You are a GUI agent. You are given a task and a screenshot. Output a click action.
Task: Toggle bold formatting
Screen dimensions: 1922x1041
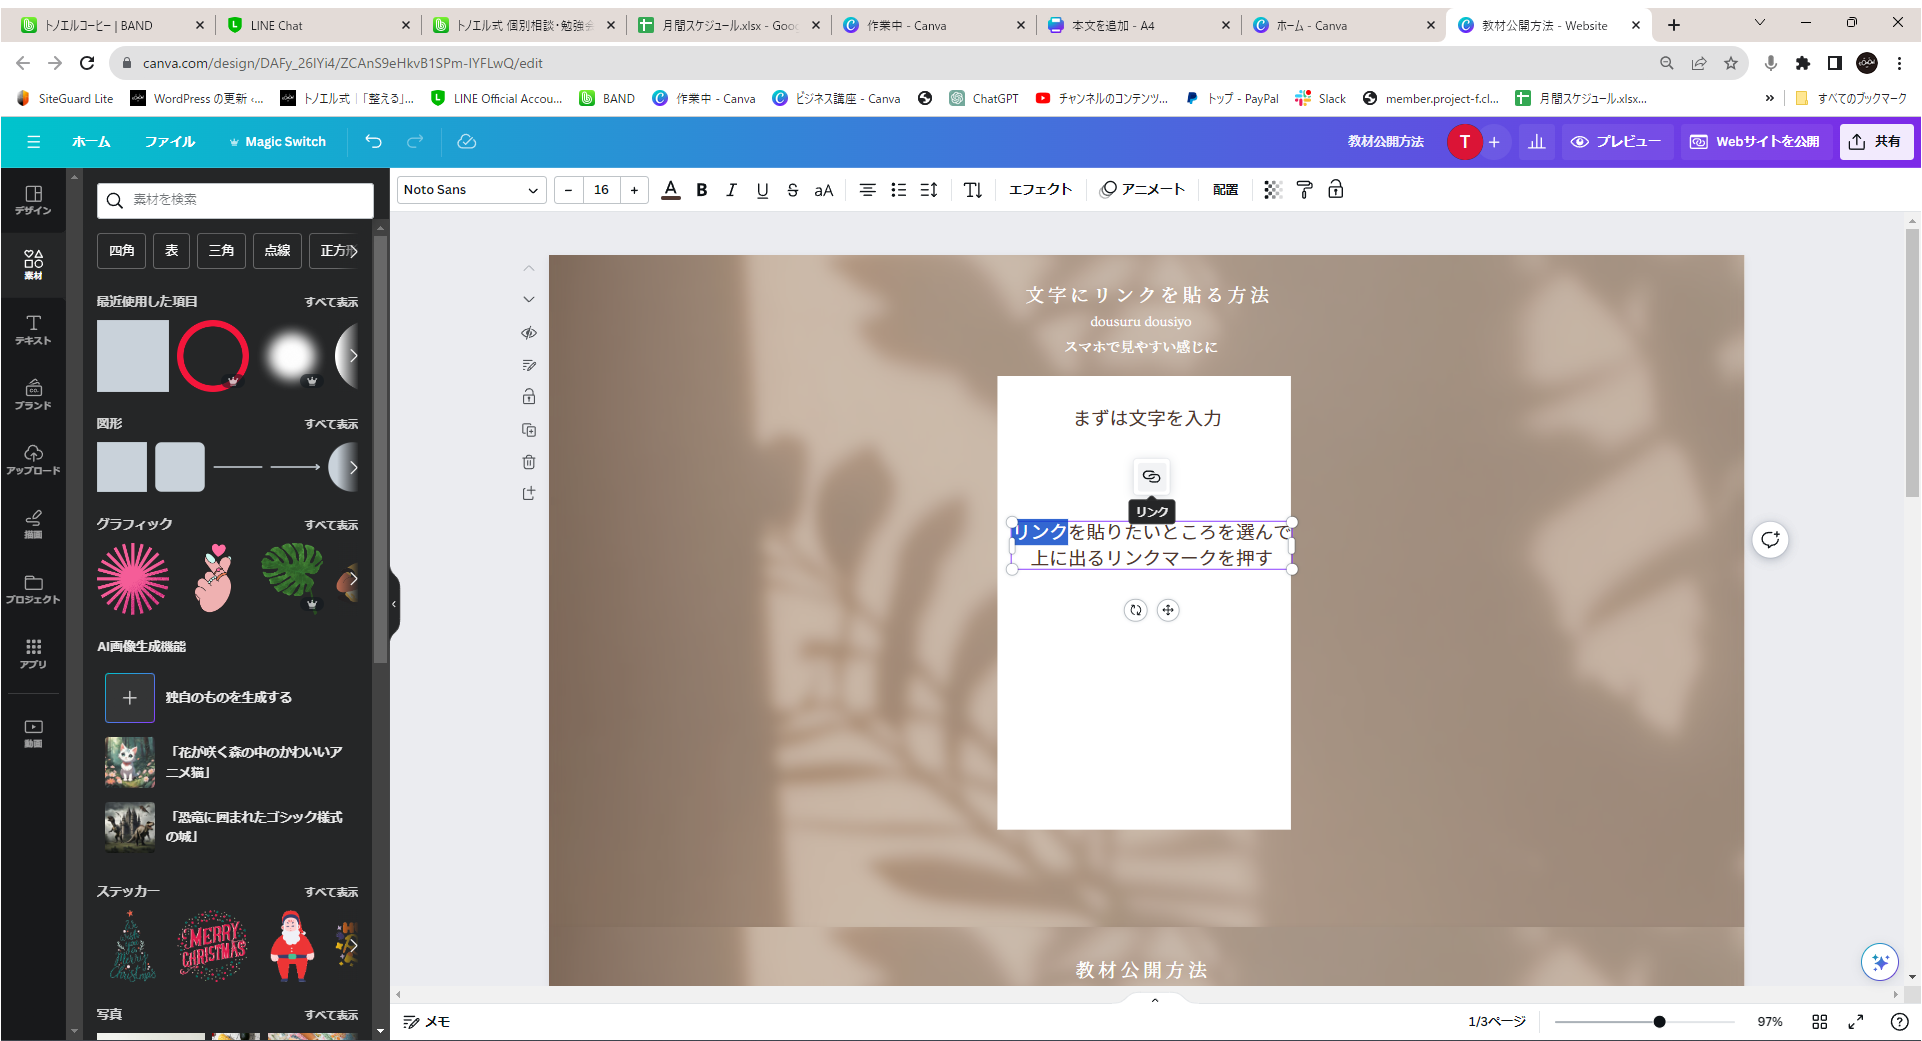click(702, 190)
